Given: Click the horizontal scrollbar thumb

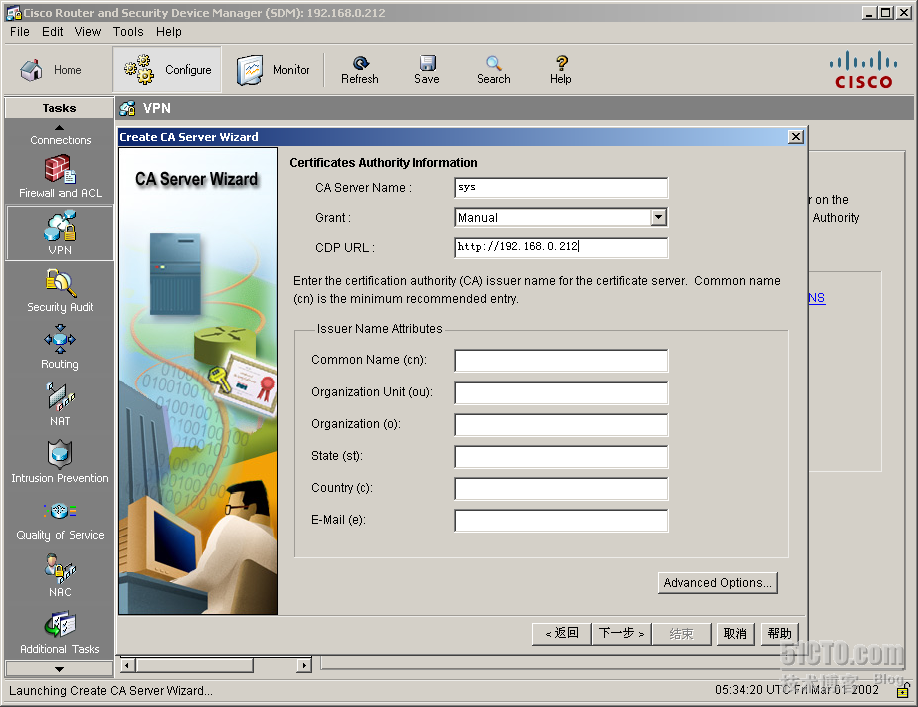Looking at the screenshot, I should pos(194,665).
